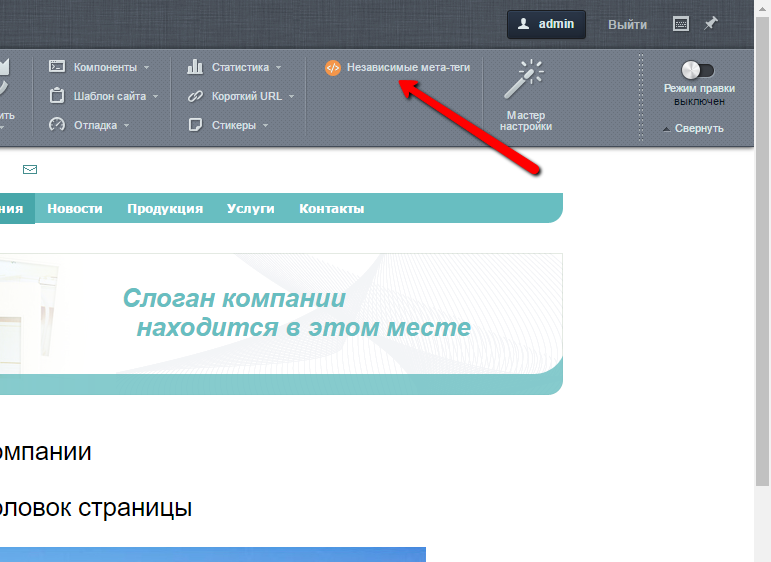Click the Стикеры text label

[234, 125]
